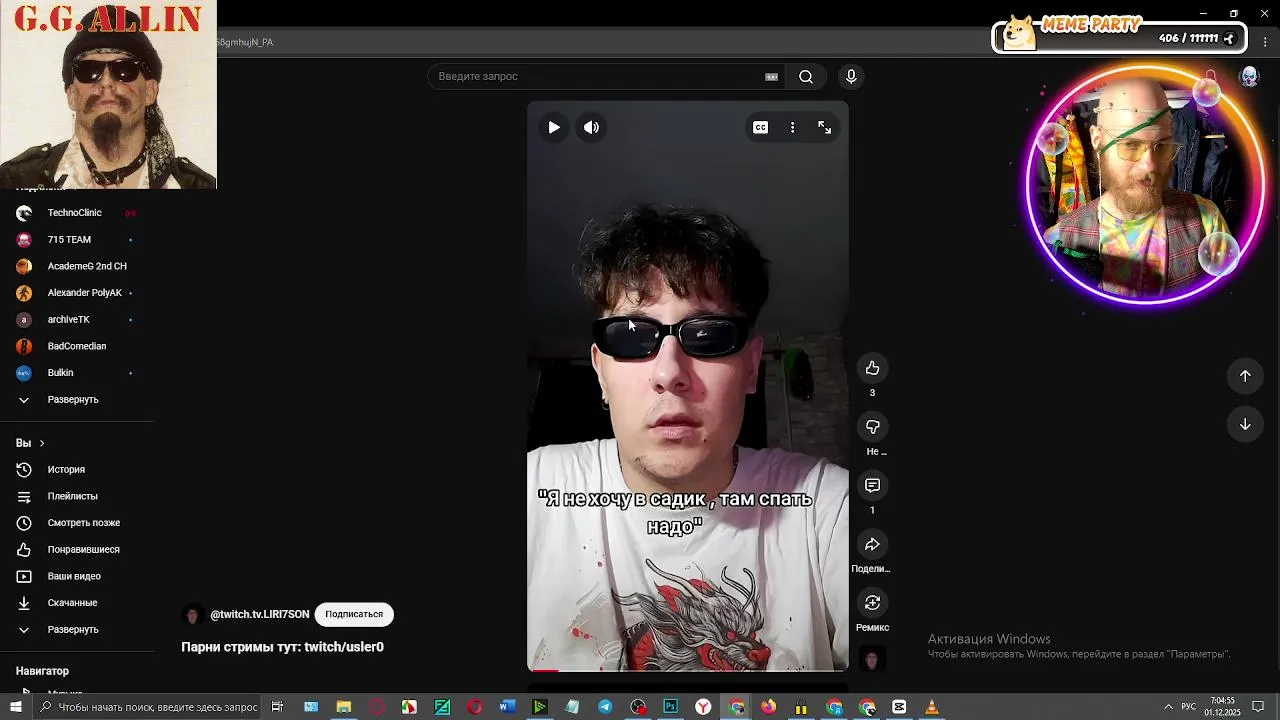Toggle closed captions on the video

pos(761,127)
